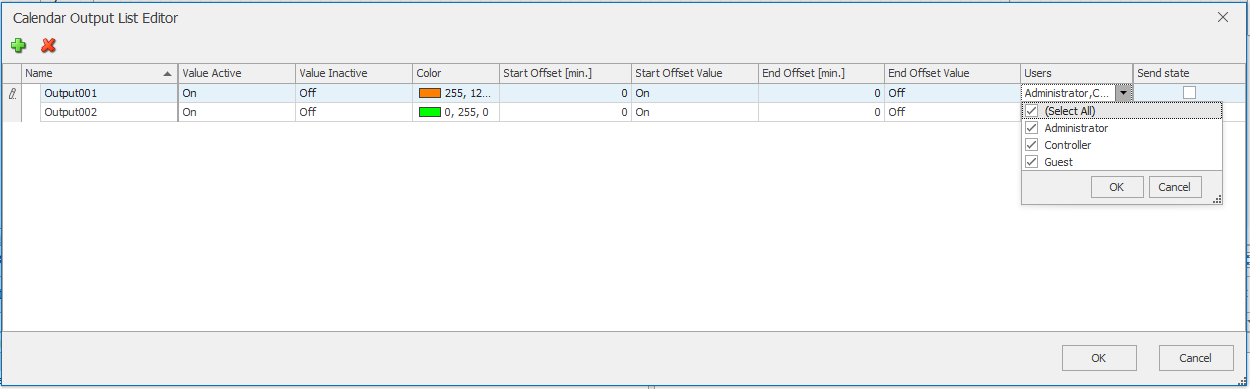Click the dialog's bottom OK button

point(1099,358)
